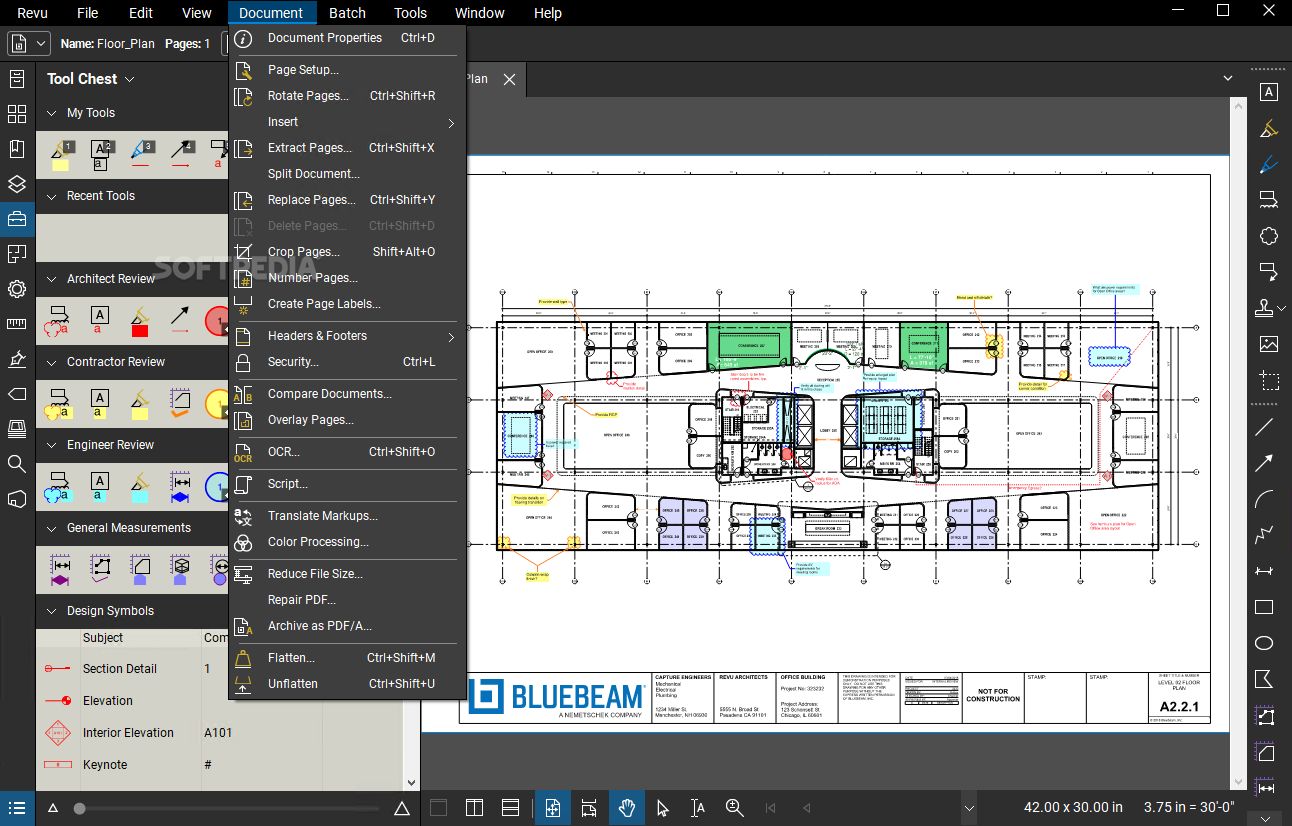This screenshot has width=1292, height=826.
Task: Select the Ellipse tool in right toolbar
Action: point(1264,643)
